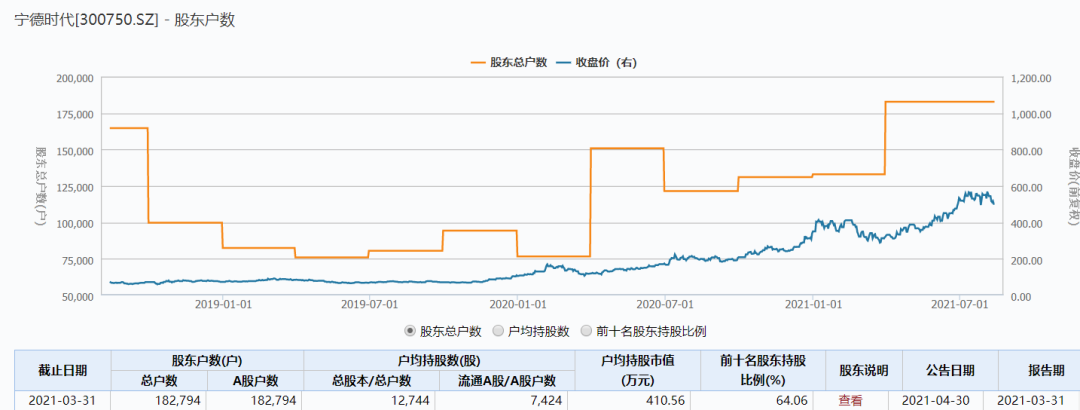Click the A股户数 column header
This screenshot has height=410, width=1080.
255,380
